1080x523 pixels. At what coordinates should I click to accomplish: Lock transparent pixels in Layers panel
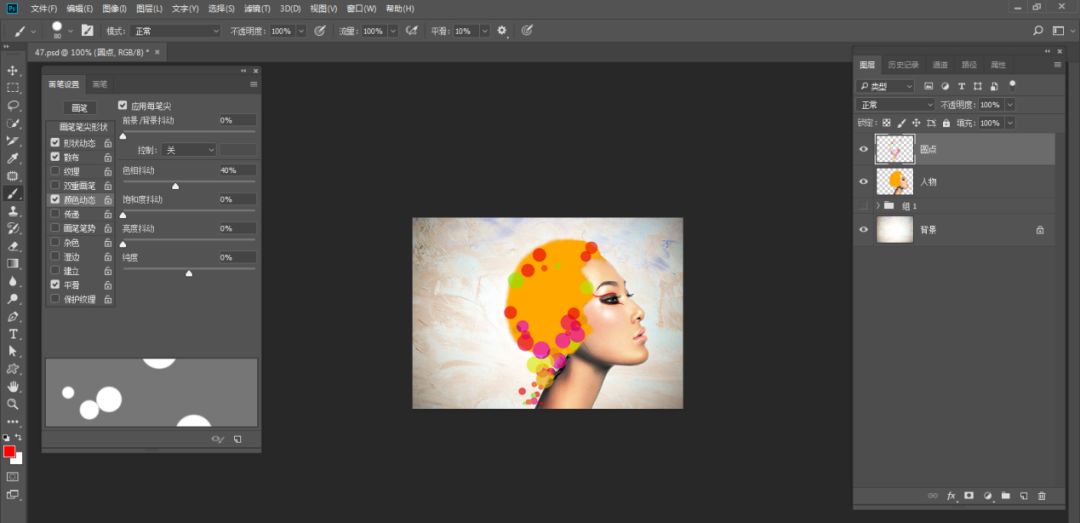(x=886, y=123)
